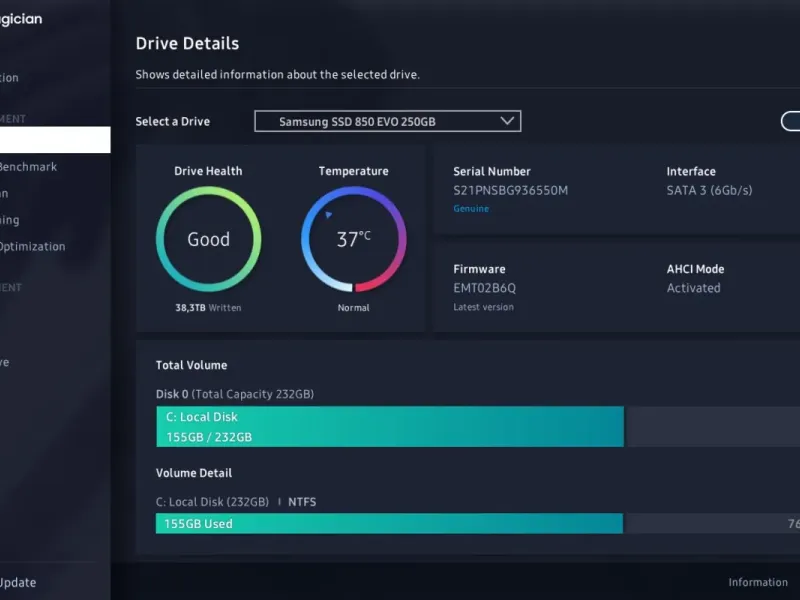This screenshot has width=800, height=600.
Task: Click the Interface label
Action: click(691, 171)
